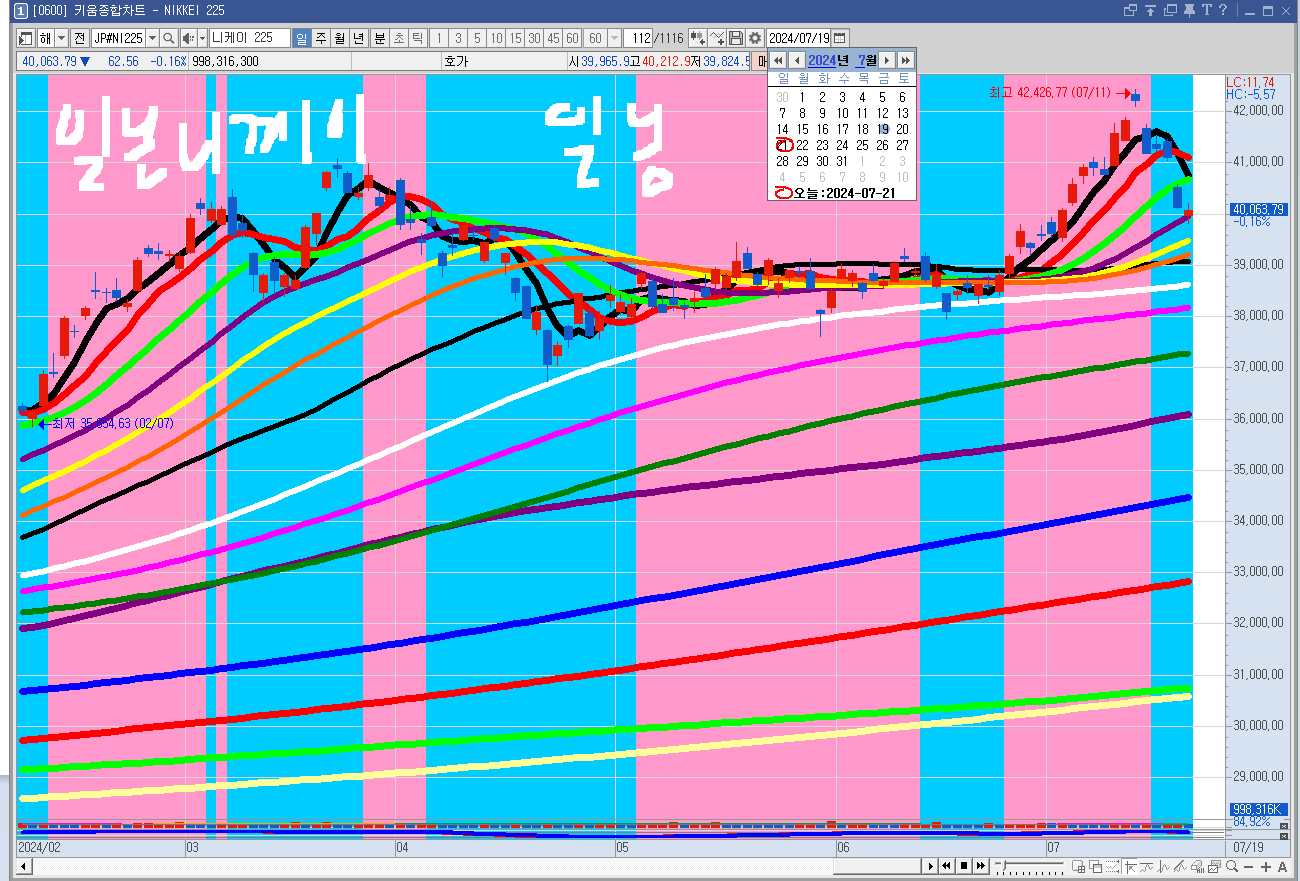Click the 2024/07/19 date input field
Viewport: 1300px width, 881px height.
799,38
